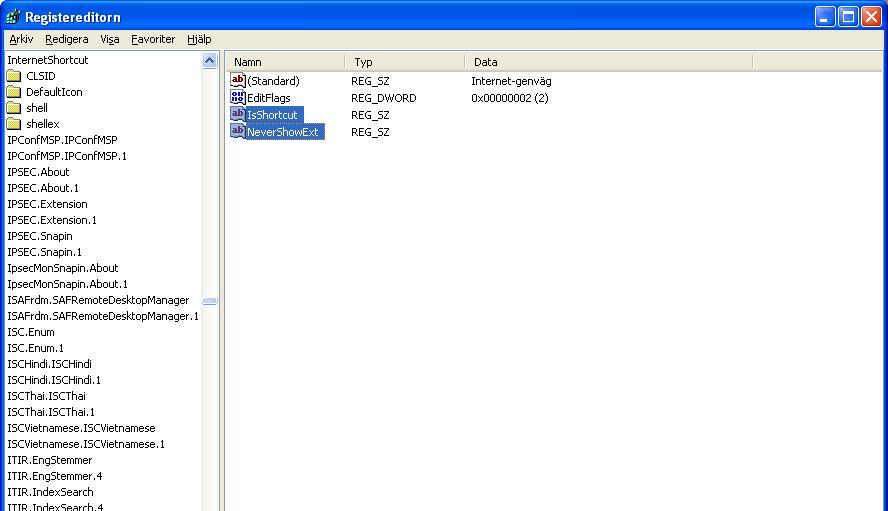This screenshot has height=511, width=888.
Task: Click the IsShortcut string value icon
Action: click(237, 114)
